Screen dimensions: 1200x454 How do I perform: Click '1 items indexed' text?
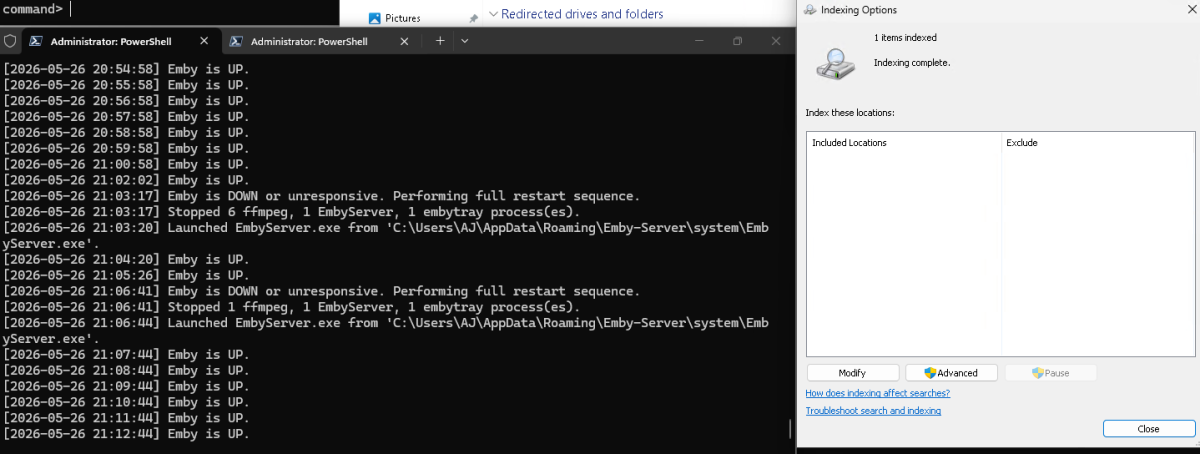click(x=905, y=38)
